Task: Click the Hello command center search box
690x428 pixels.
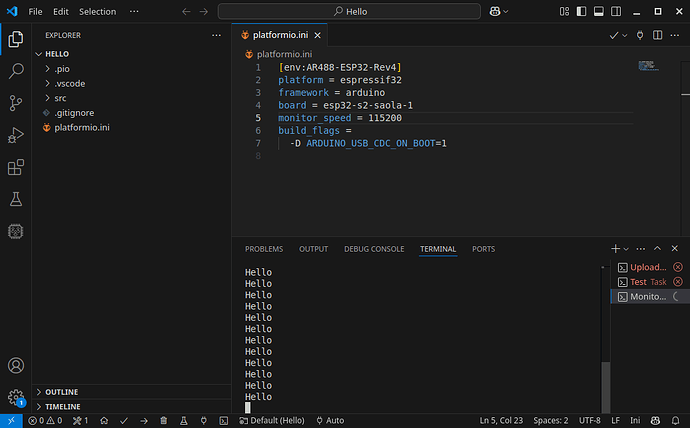Action: [x=349, y=11]
